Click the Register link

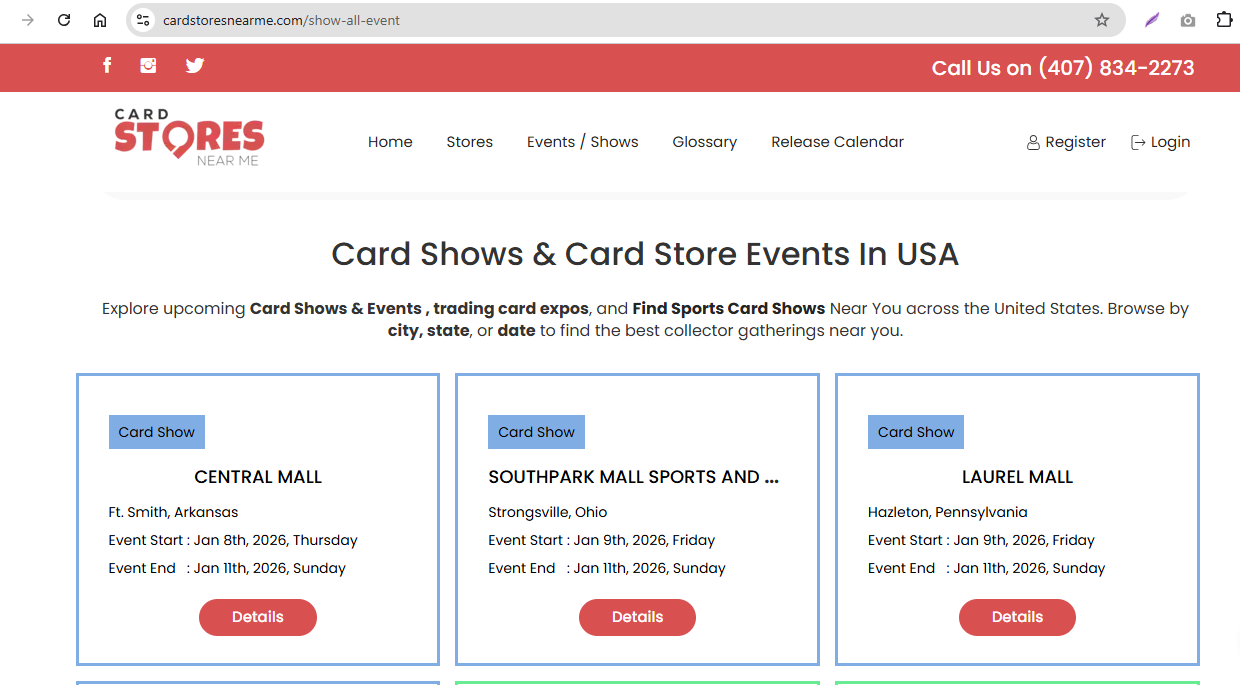point(1066,142)
